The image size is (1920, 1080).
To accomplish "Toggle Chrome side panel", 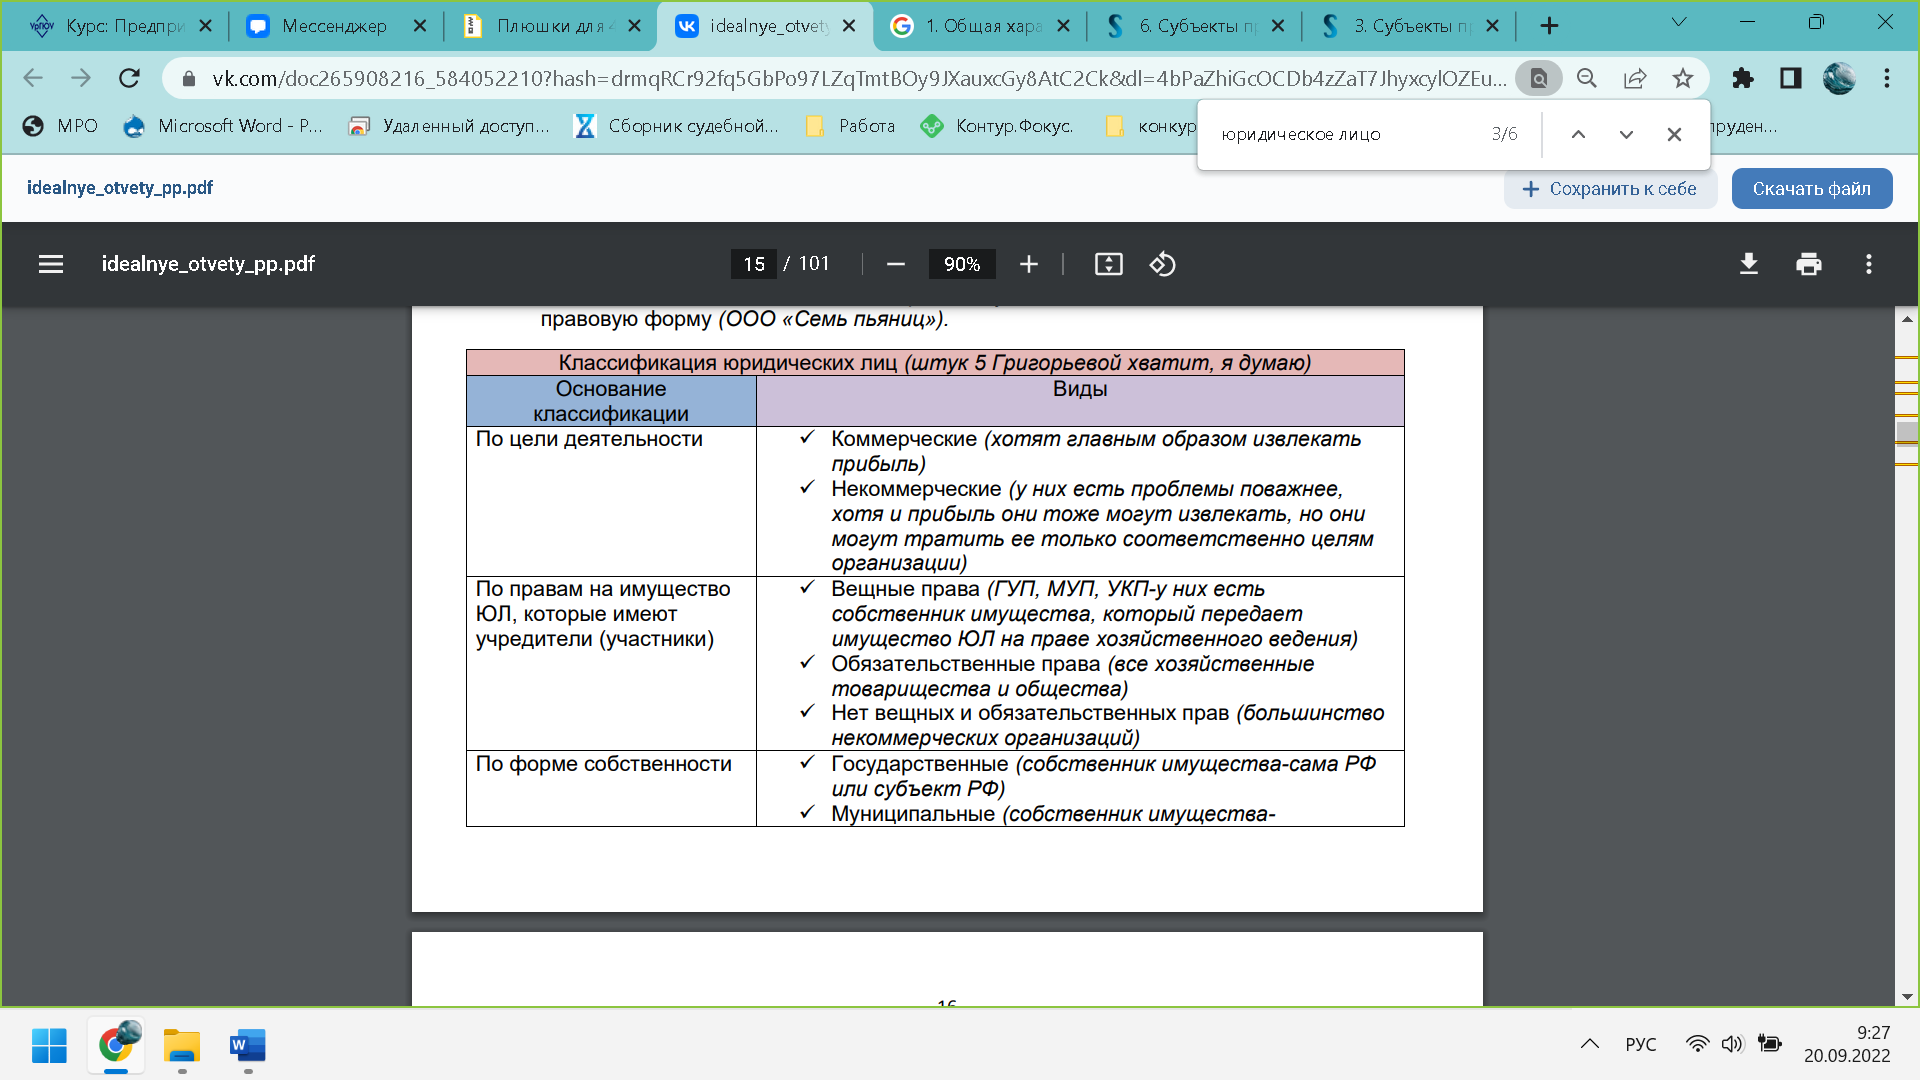I will tap(1791, 78).
